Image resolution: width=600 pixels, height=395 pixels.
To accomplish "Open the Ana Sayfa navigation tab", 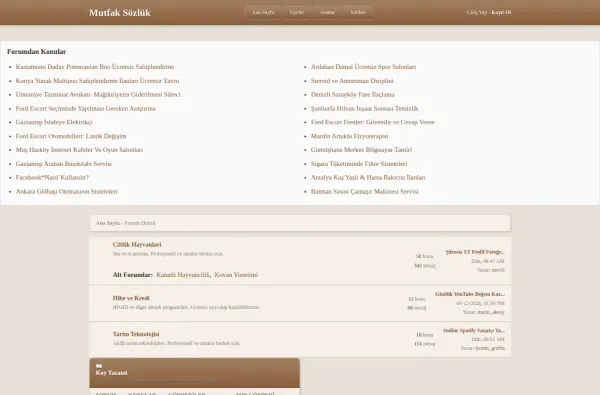I will (x=263, y=12).
